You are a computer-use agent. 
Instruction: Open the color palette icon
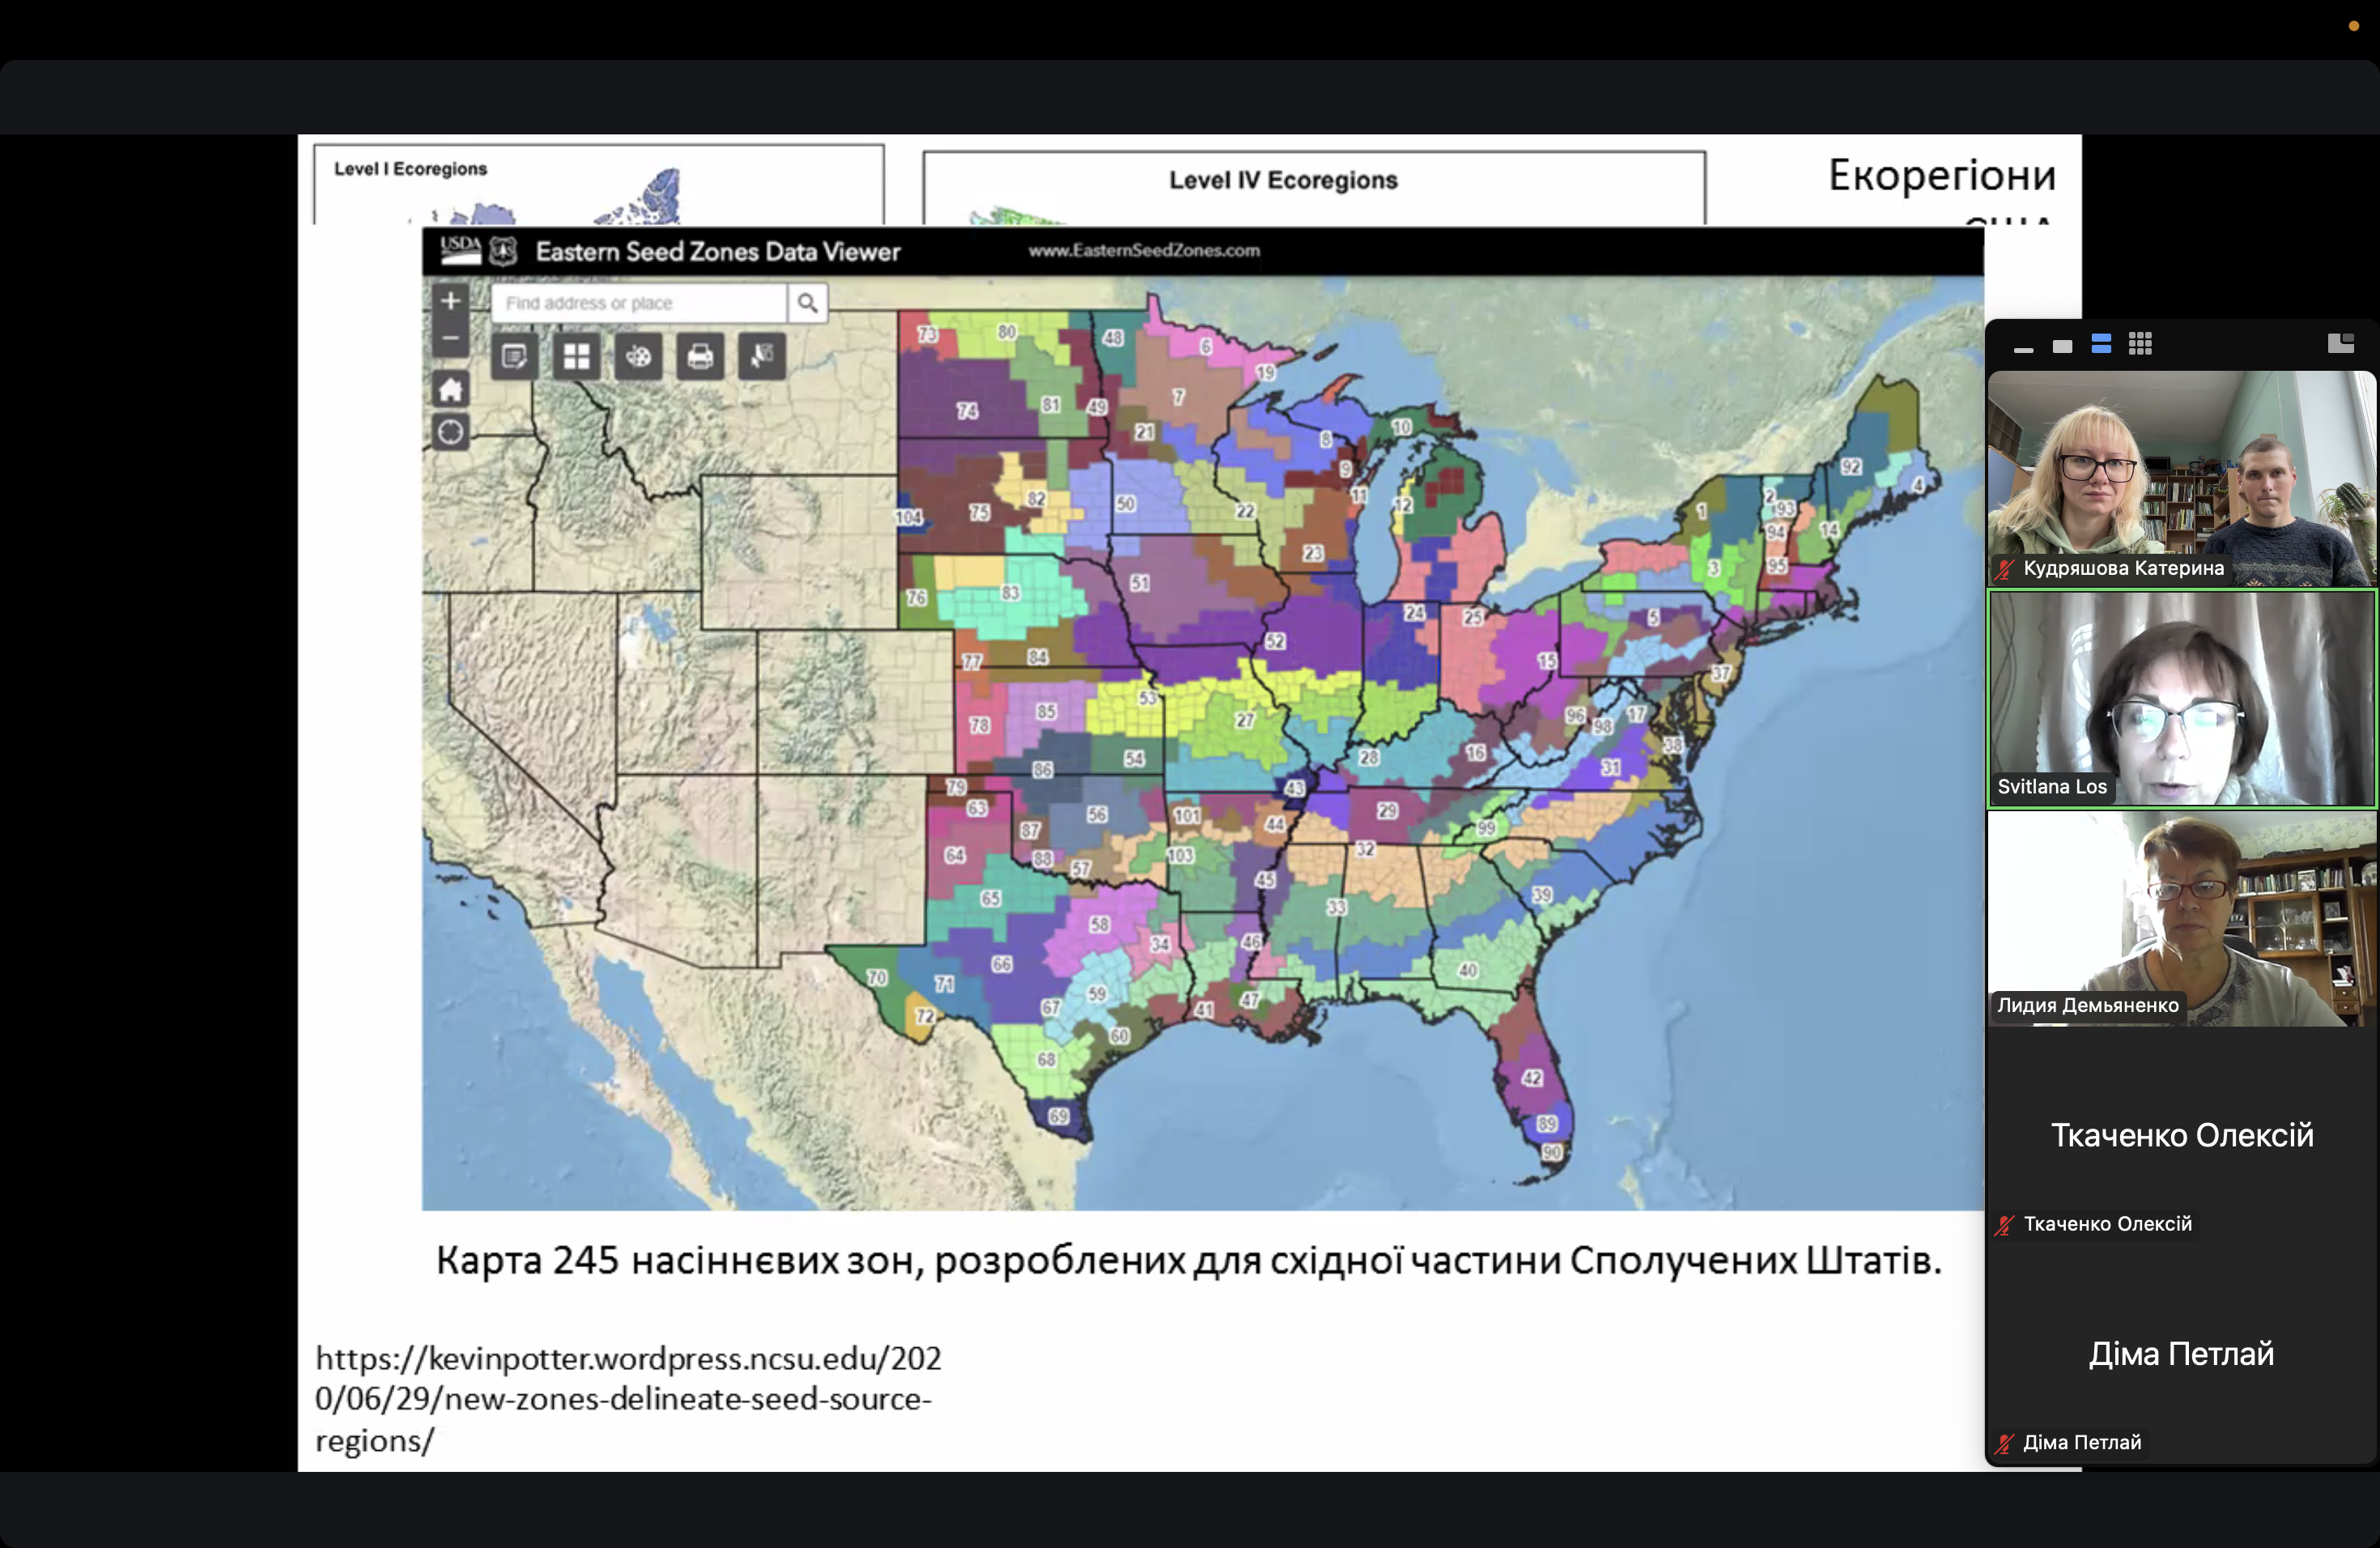(x=638, y=357)
